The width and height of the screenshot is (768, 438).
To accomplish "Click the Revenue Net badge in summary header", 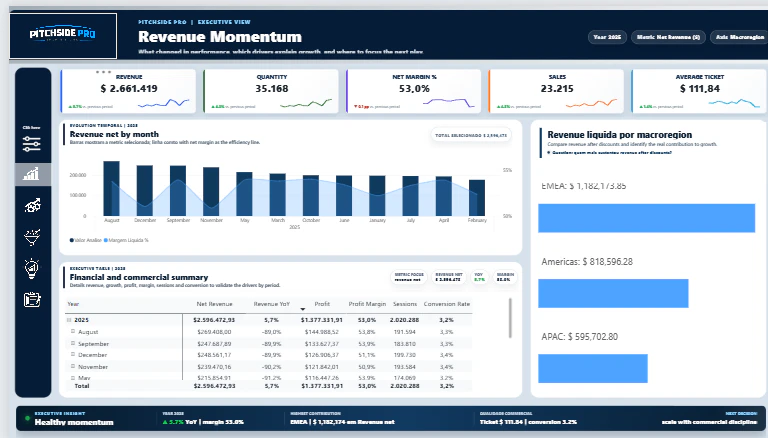I will tap(448, 277).
